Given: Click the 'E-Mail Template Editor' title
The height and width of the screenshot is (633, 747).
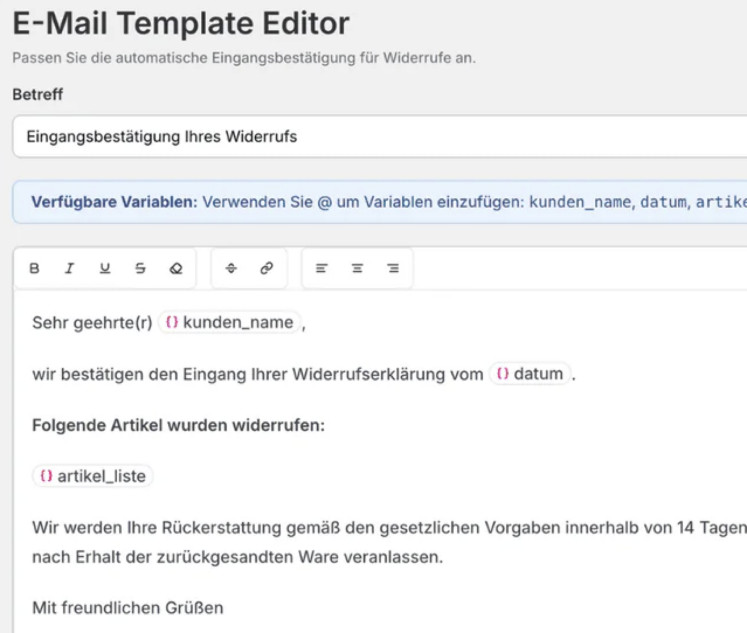Looking at the screenshot, I should (181, 23).
